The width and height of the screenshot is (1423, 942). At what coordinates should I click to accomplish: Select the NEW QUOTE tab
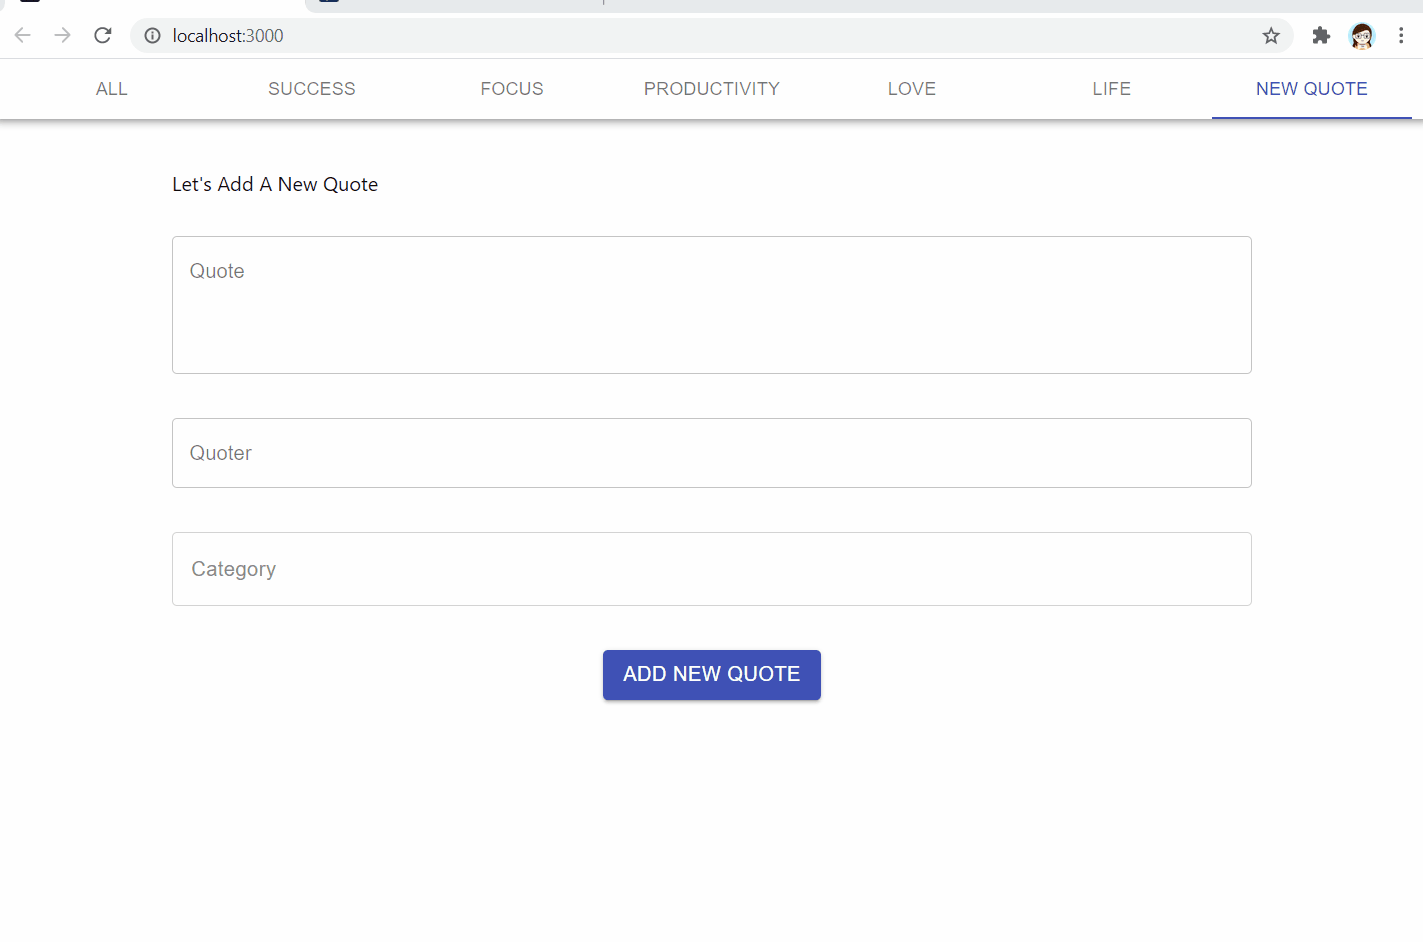1312,89
